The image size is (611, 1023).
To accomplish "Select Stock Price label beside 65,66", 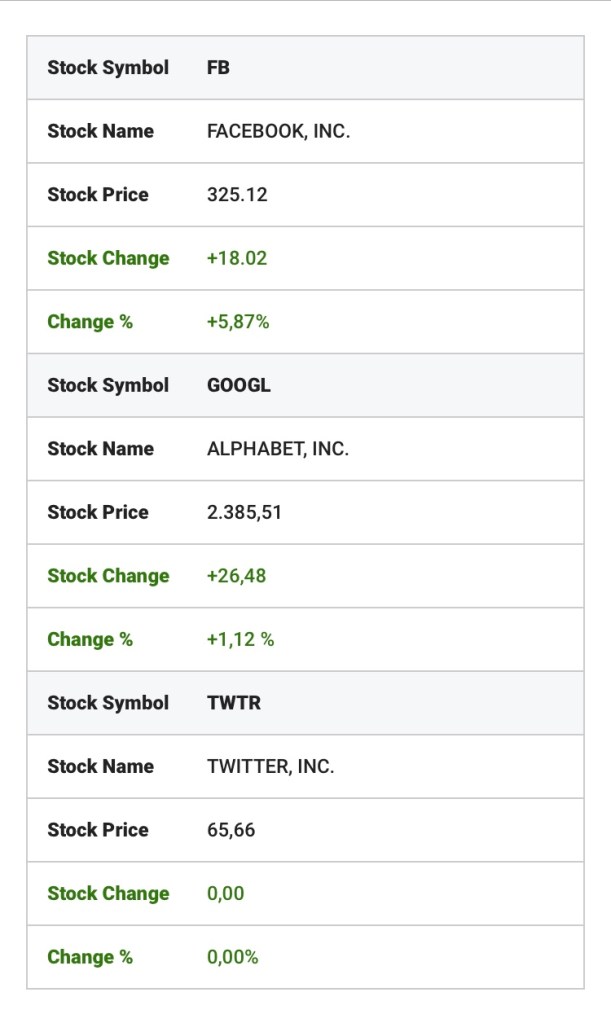I will point(97,830).
